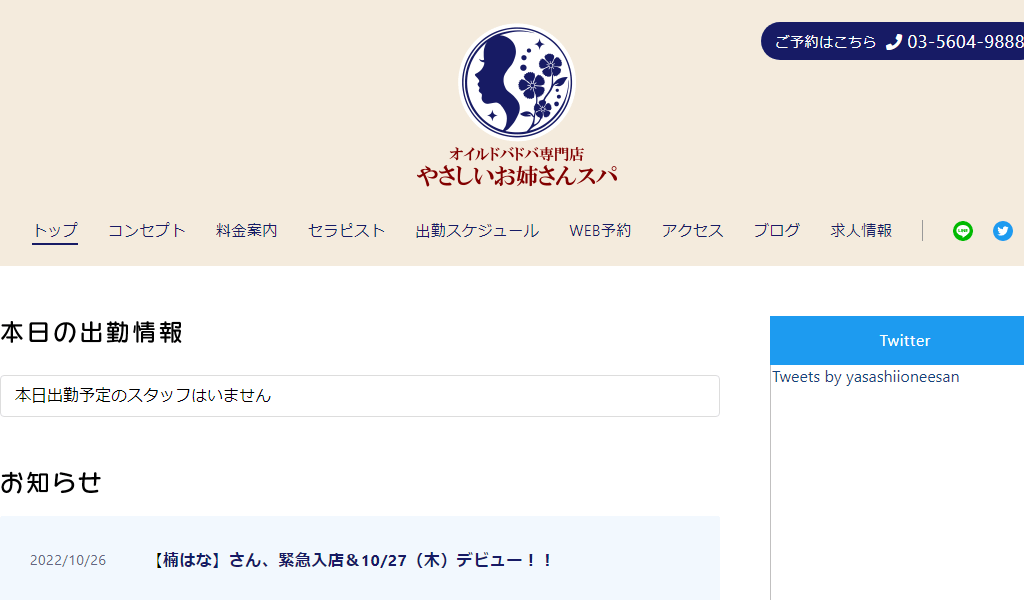Click the phone icon in reservation button
1024x600 pixels.
(x=893, y=42)
